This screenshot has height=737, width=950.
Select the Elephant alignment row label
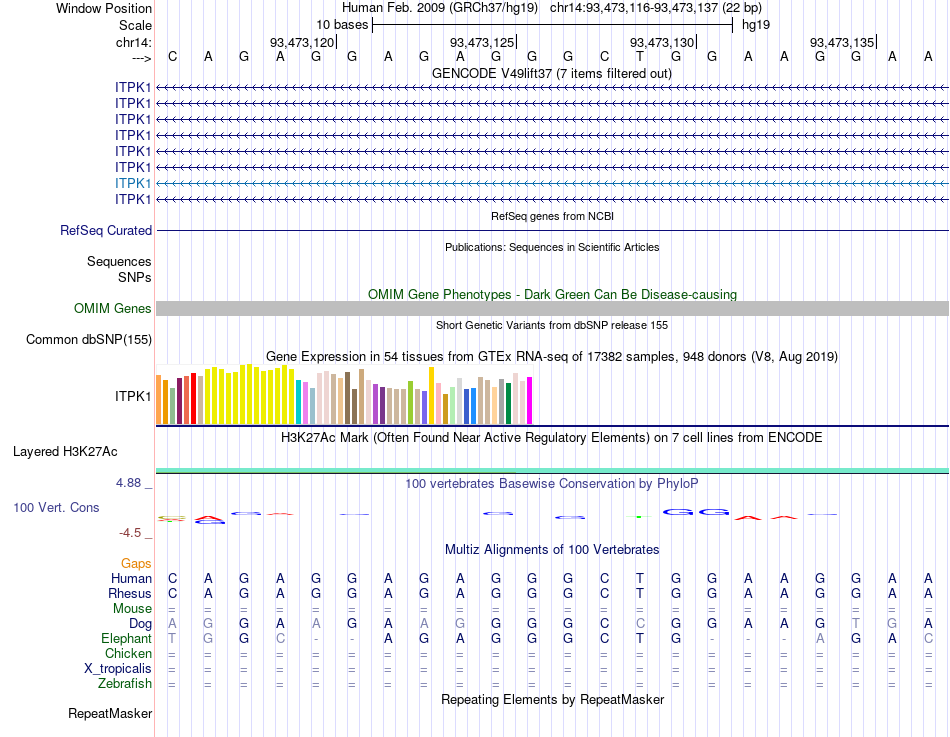[126, 639]
